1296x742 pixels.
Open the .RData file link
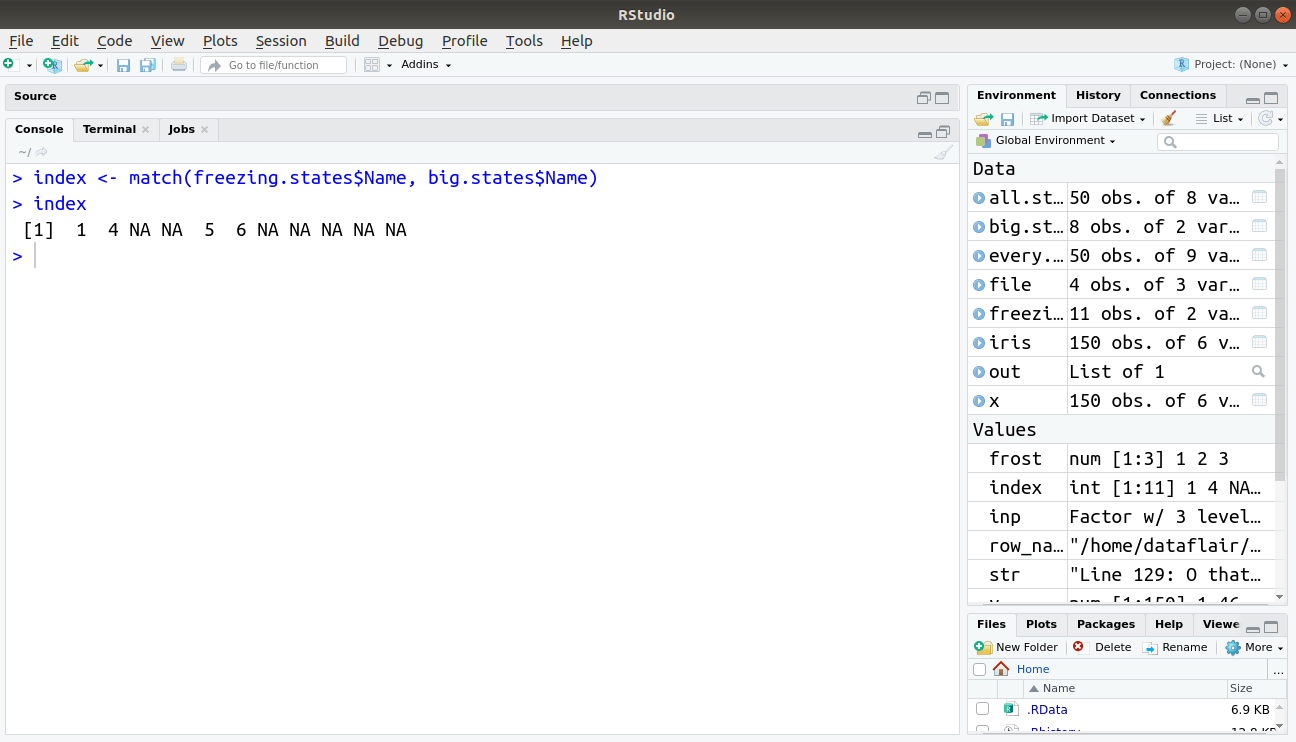coord(1047,709)
